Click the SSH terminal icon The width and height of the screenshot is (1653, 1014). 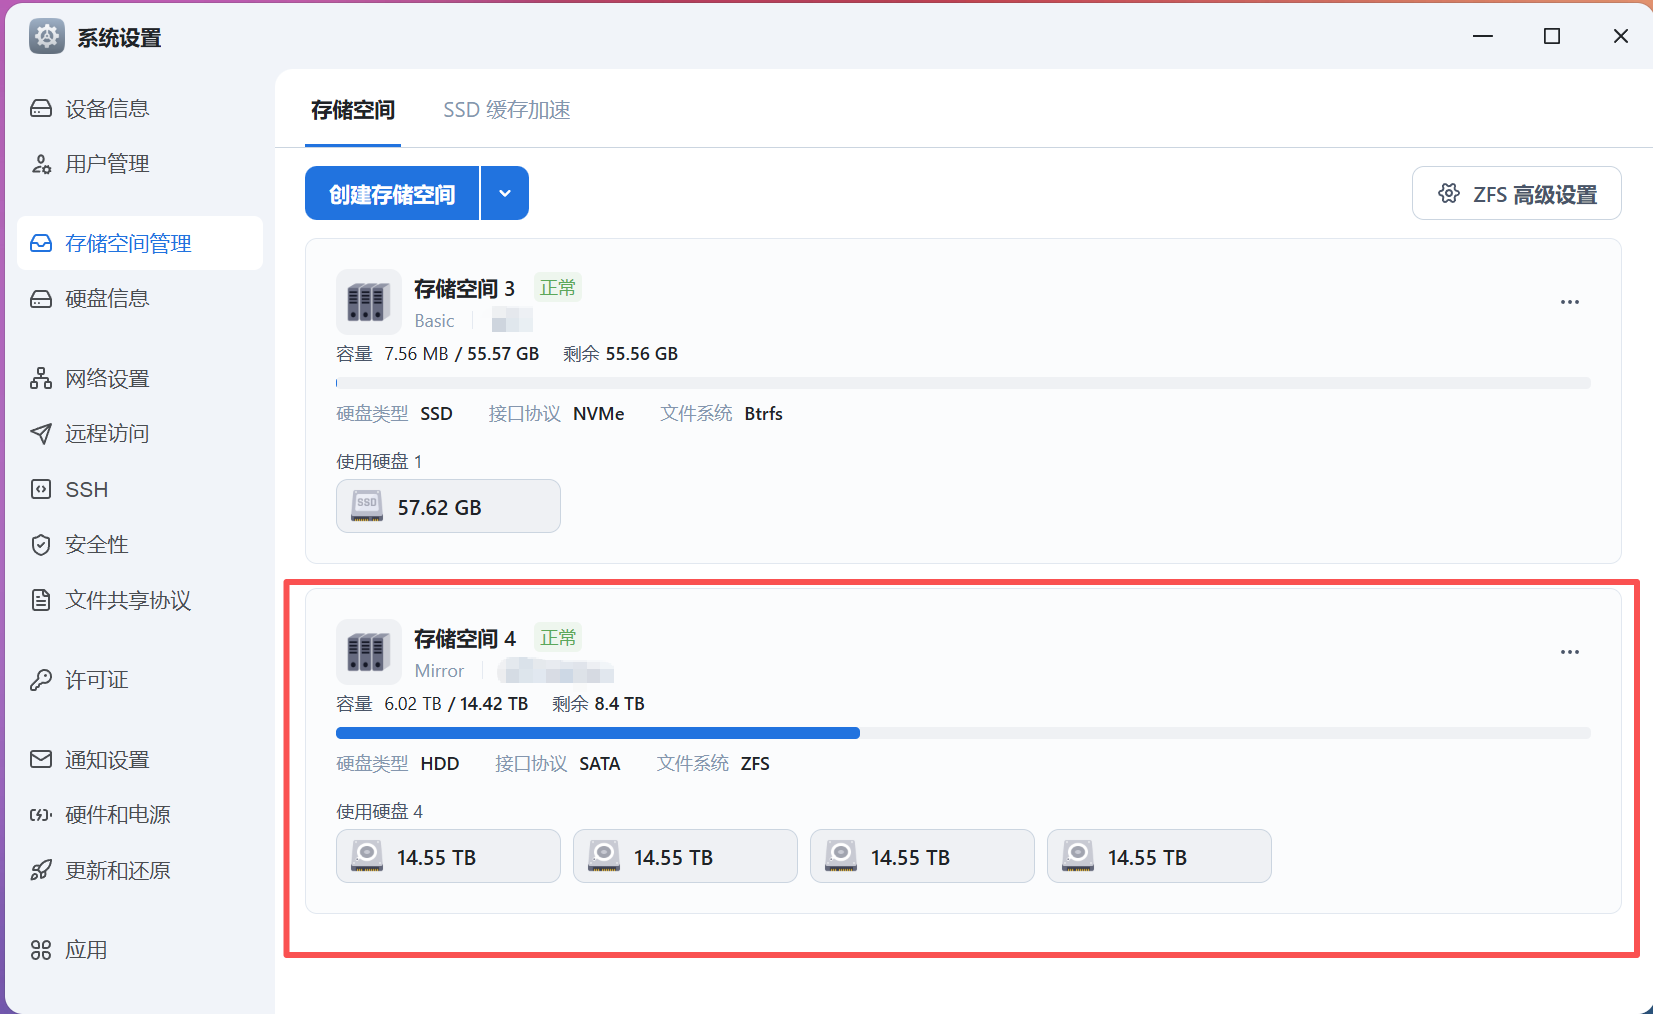click(41, 489)
